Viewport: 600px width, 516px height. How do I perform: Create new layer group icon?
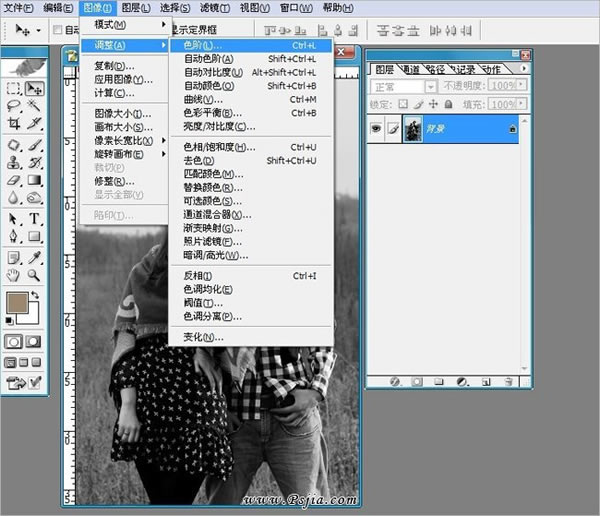pos(439,382)
